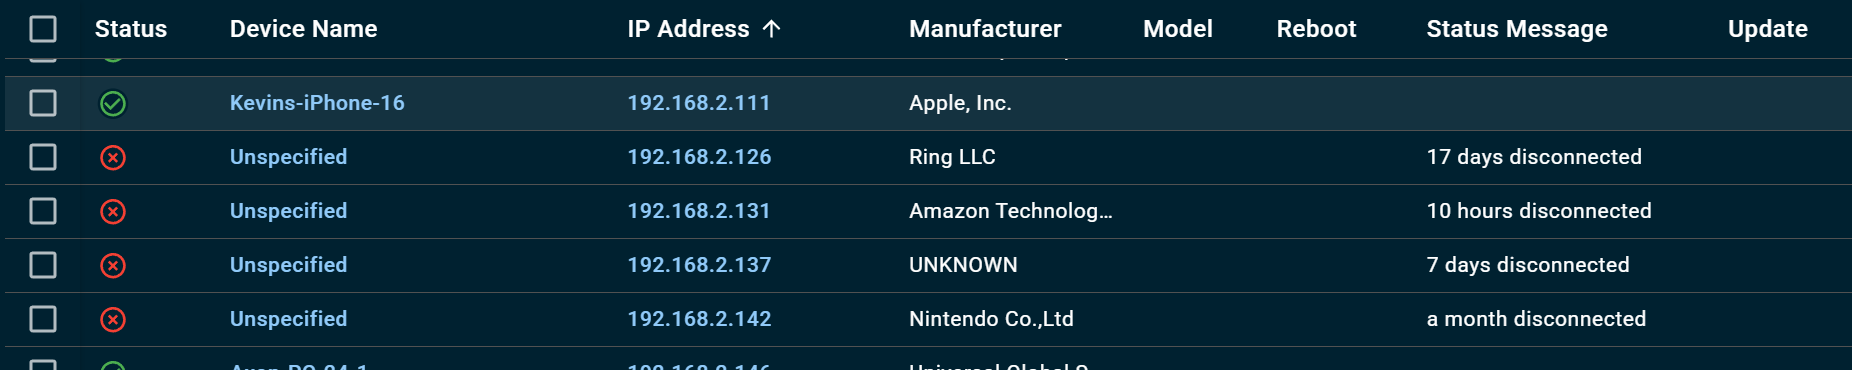Sort by the Manufacturer column header
Viewport: 1852px width, 370px height.
tap(985, 29)
